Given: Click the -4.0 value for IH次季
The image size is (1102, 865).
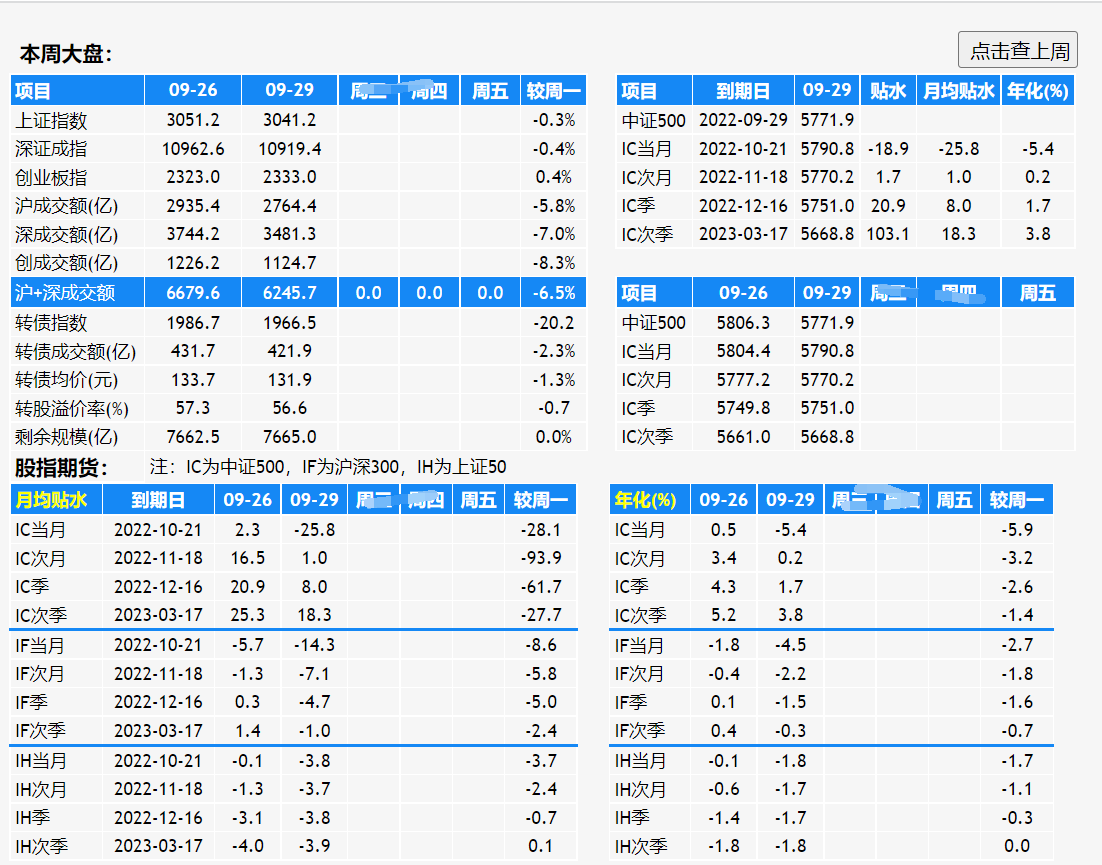Looking at the screenshot, I should [x=247, y=846].
